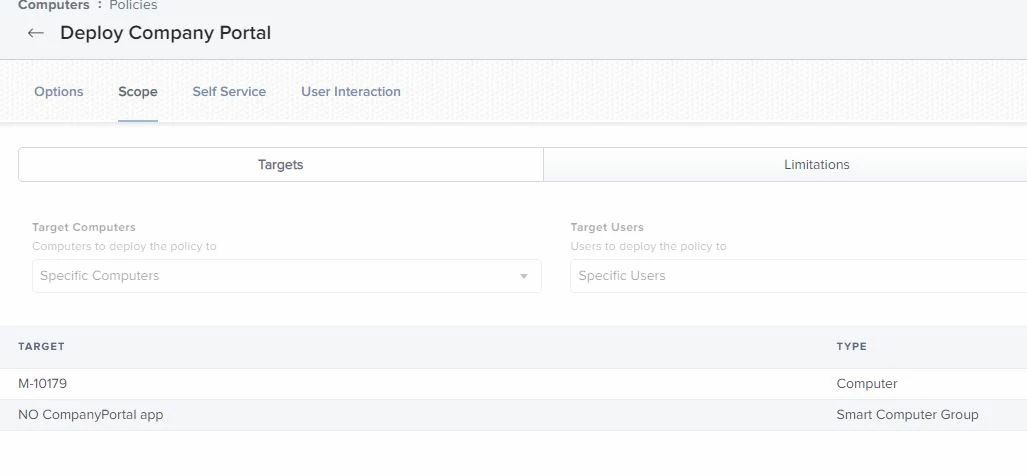The image size is (1027, 476).
Task: Select the M-10179 target row
Action: (514, 384)
